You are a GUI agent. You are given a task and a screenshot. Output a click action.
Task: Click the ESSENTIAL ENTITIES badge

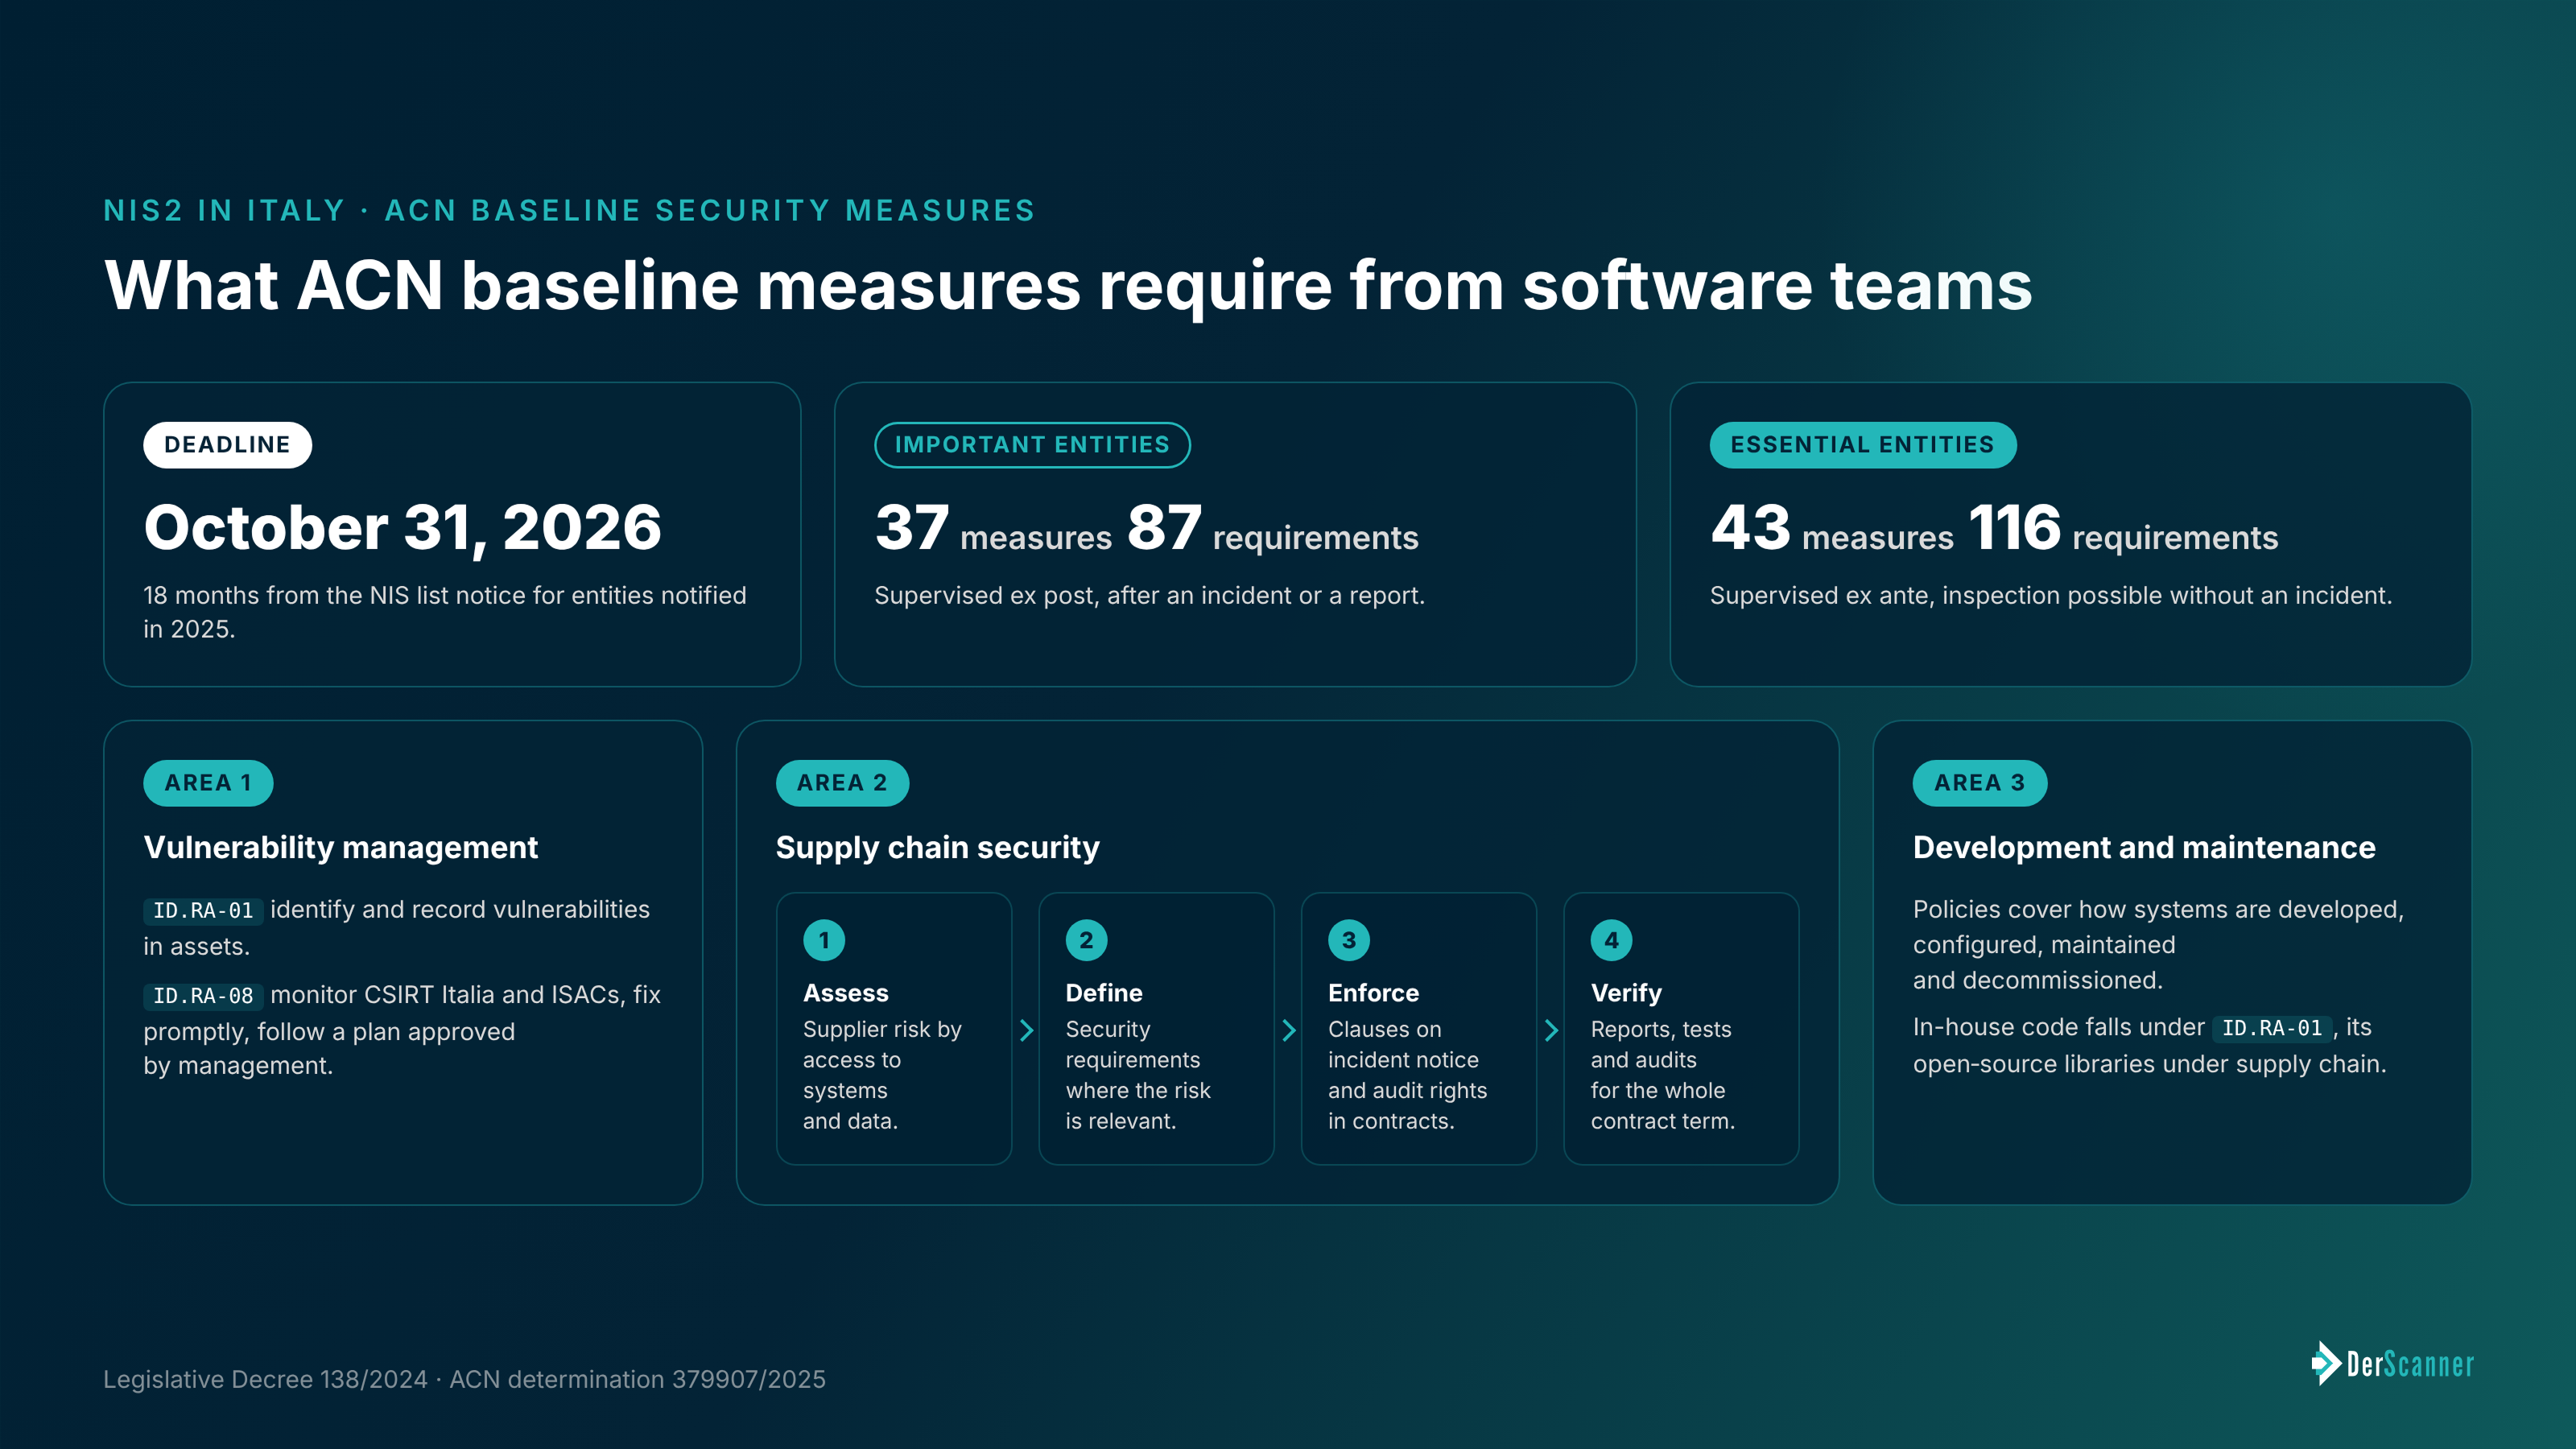pos(1862,445)
